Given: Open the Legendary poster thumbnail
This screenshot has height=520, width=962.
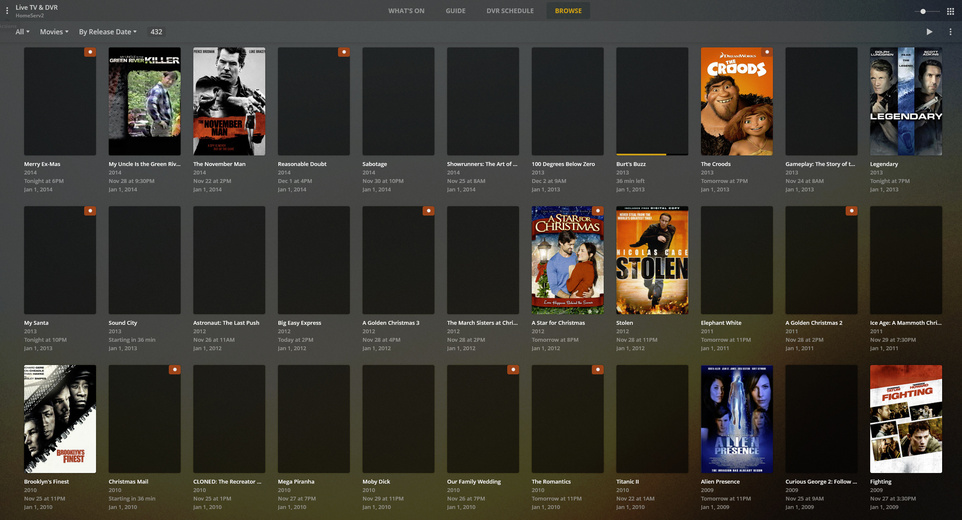Looking at the screenshot, I should [x=906, y=101].
